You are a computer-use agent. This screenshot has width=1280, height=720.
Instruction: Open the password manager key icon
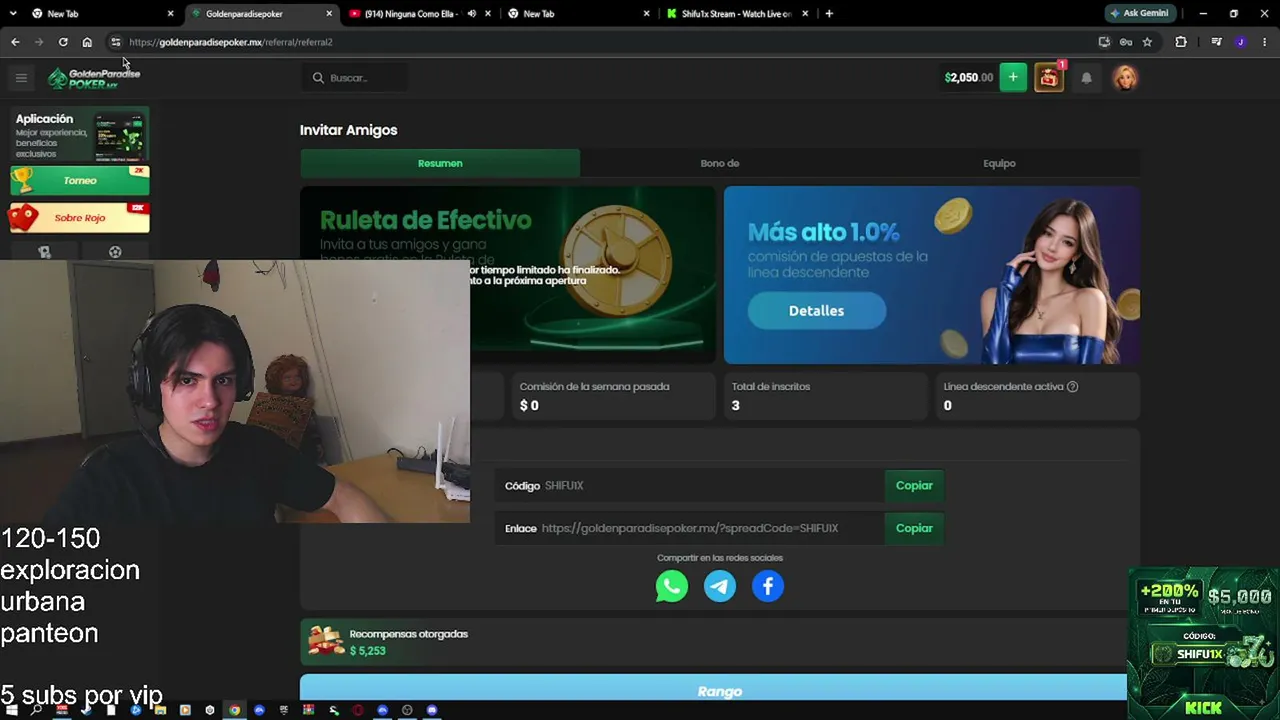click(1125, 42)
